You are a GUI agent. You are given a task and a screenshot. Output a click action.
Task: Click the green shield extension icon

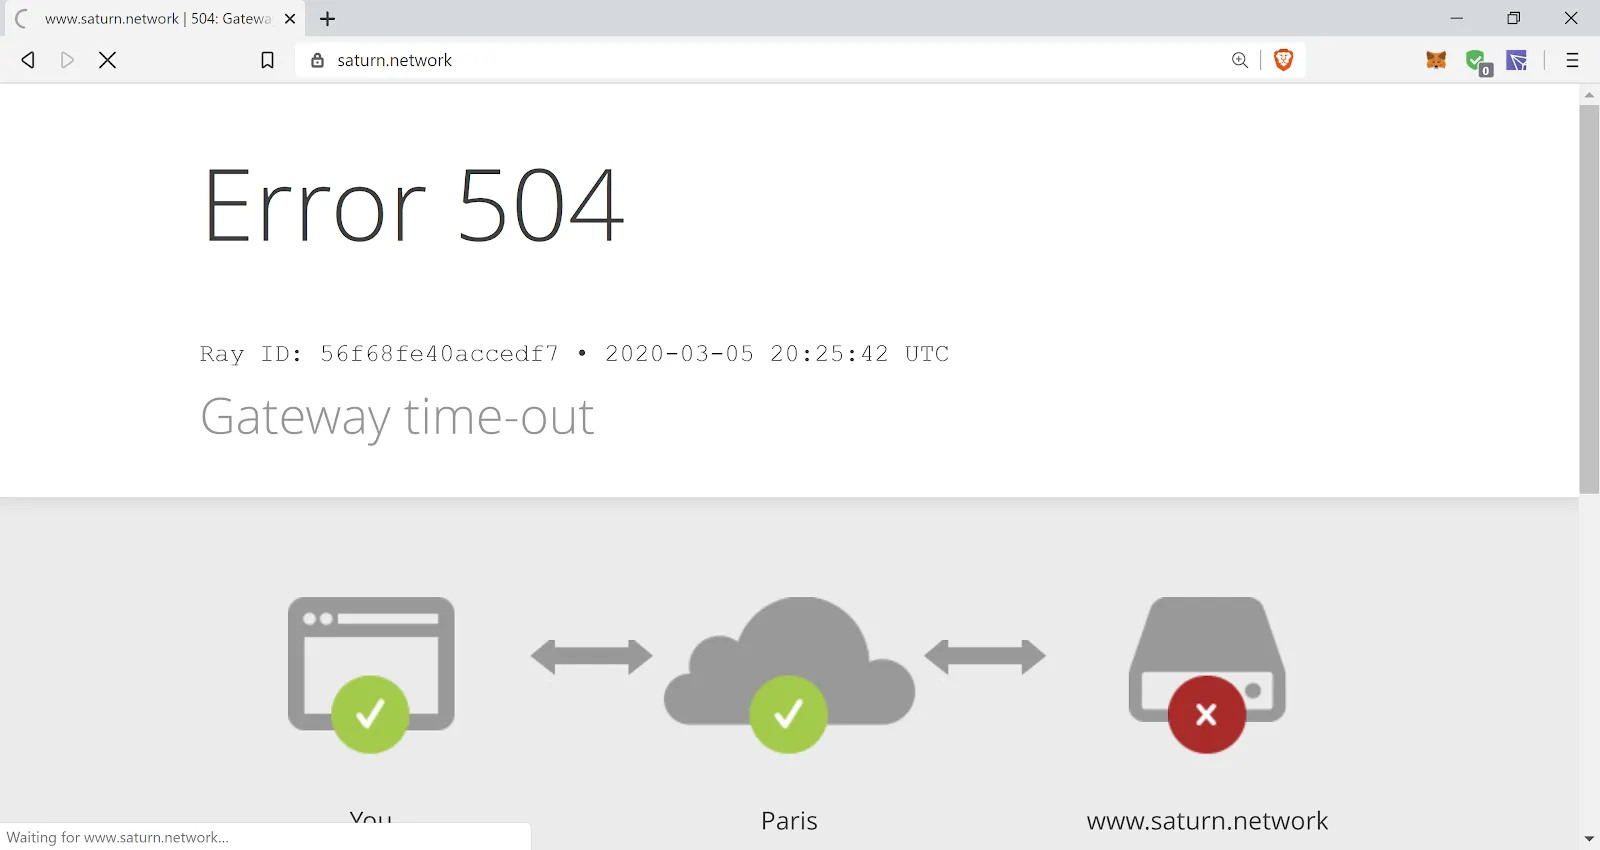pyautogui.click(x=1477, y=61)
